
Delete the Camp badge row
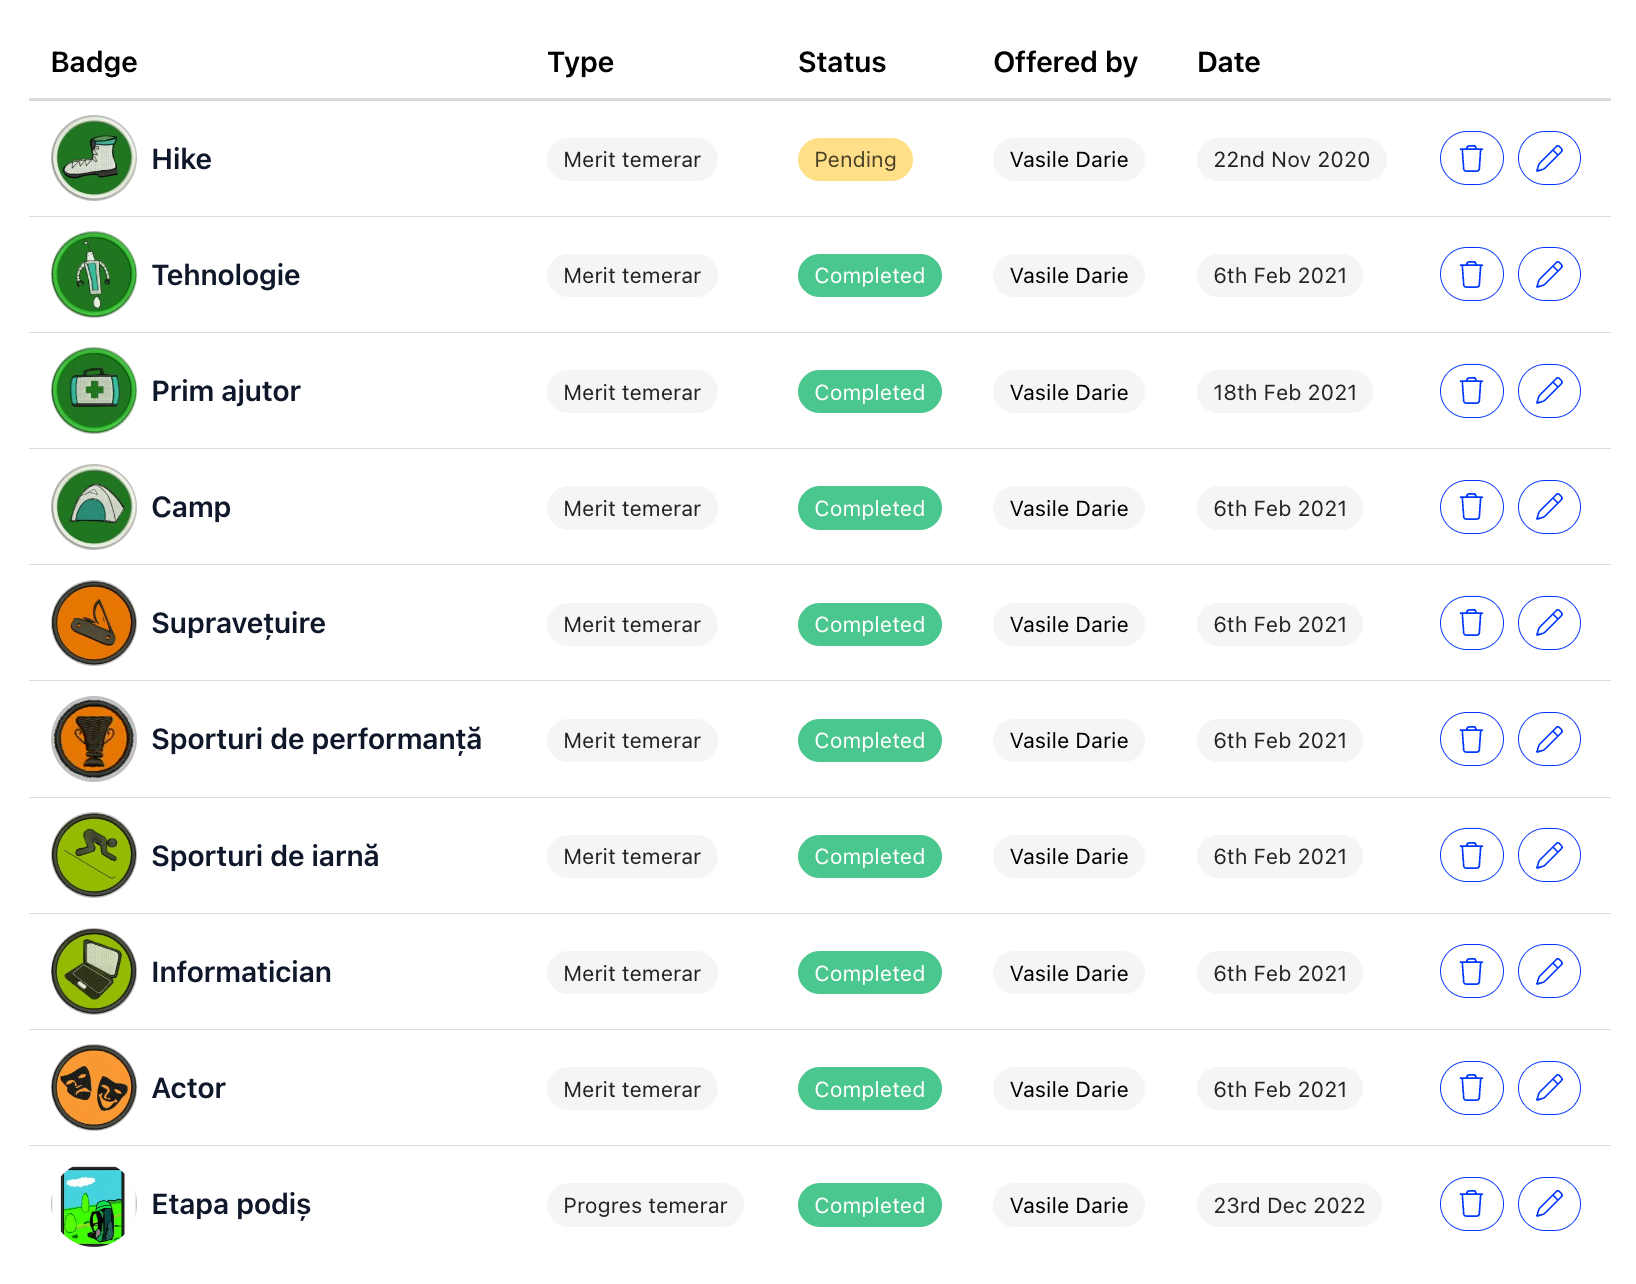click(1471, 507)
